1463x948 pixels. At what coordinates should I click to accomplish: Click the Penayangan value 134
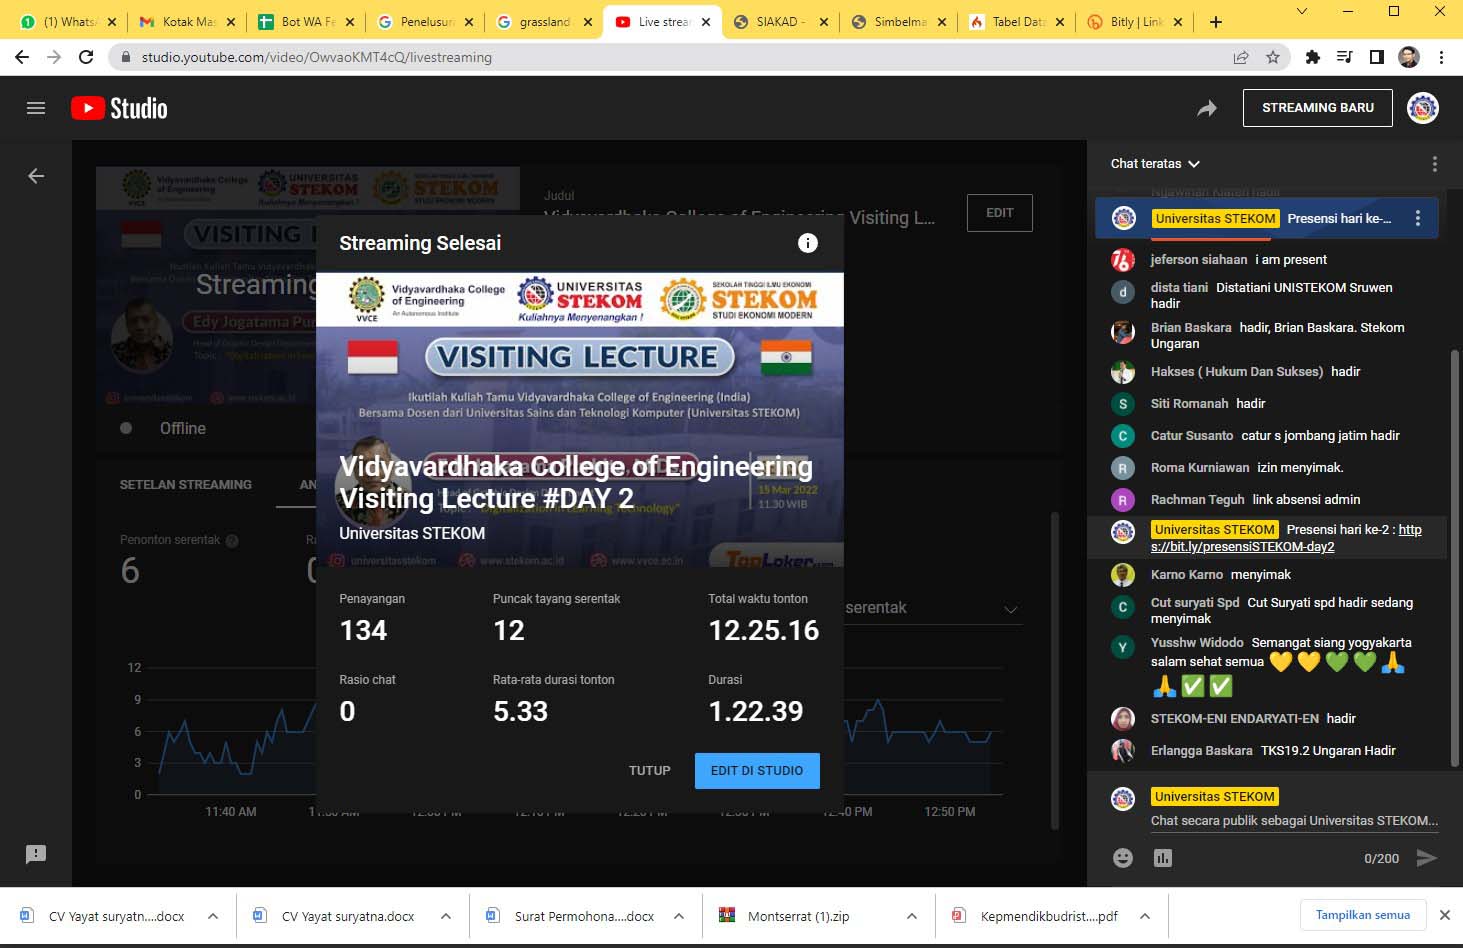[363, 631]
